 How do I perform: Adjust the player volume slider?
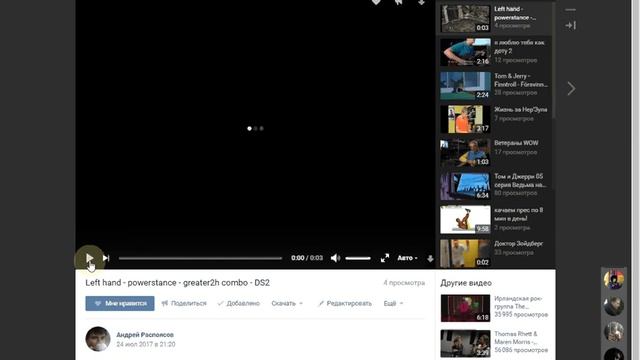pyautogui.click(x=358, y=258)
